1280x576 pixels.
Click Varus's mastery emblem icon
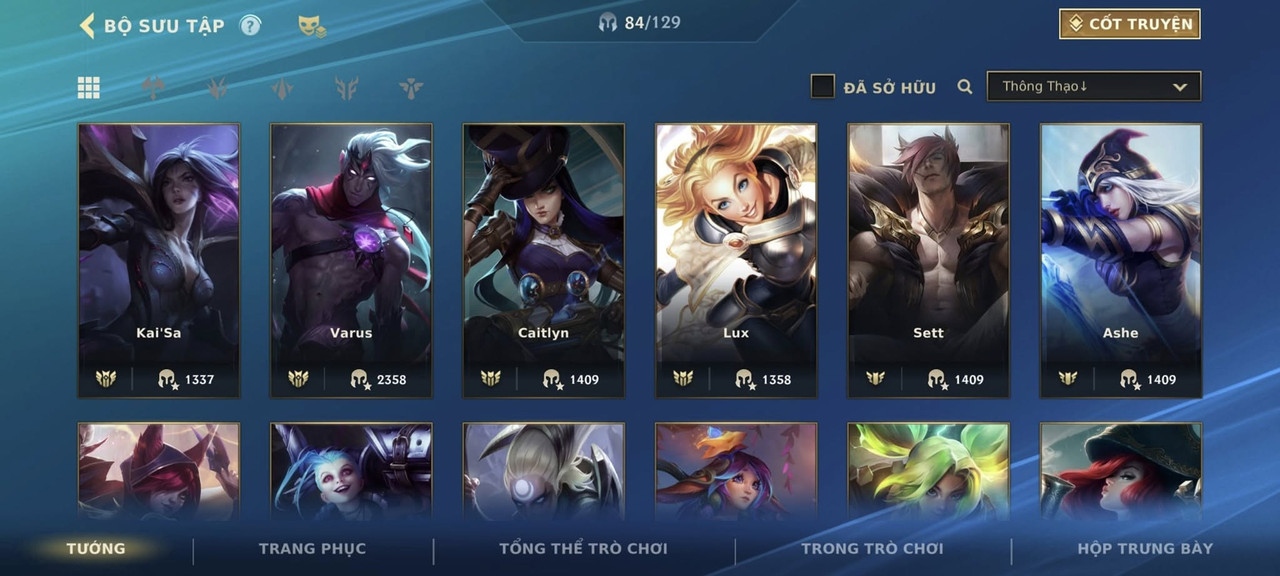click(x=298, y=379)
